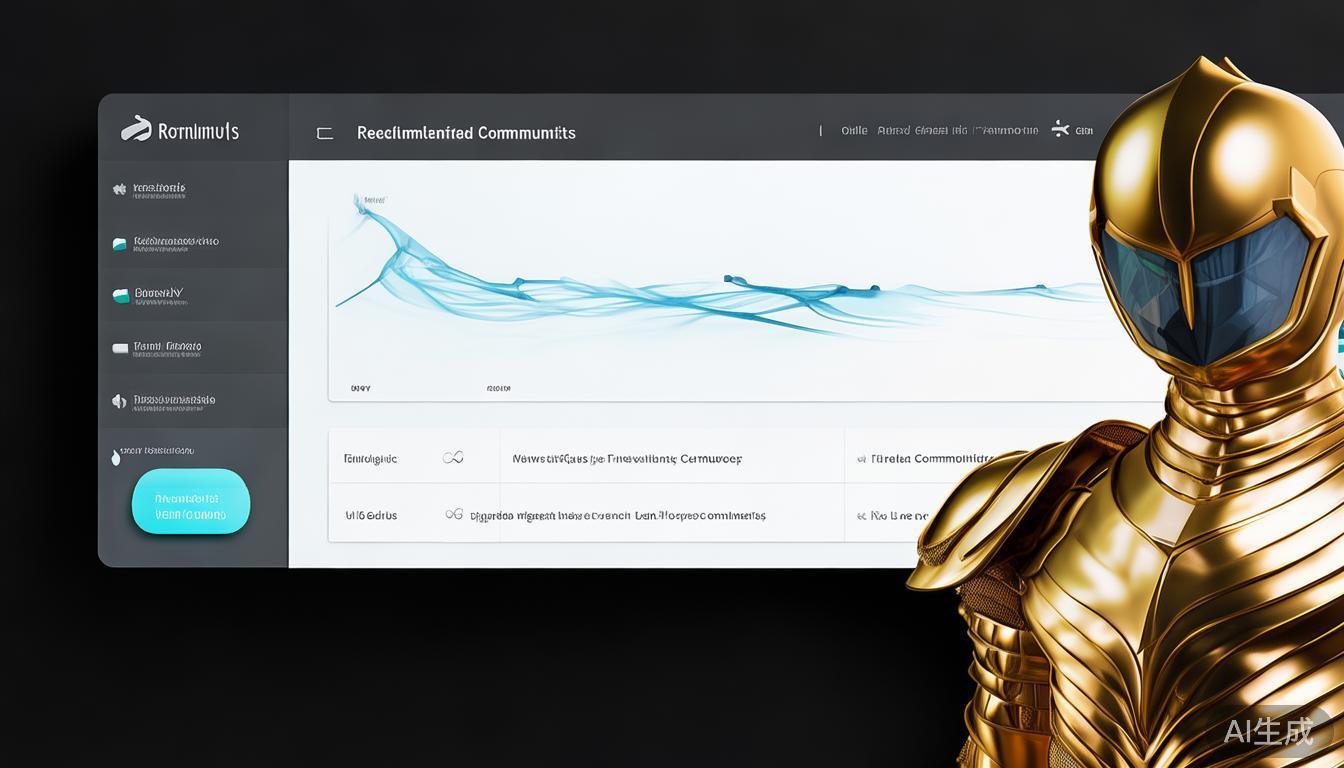Click the Rornlimuls logo swoosh icon
The width and height of the screenshot is (1344, 768).
pyautogui.click(x=136, y=128)
